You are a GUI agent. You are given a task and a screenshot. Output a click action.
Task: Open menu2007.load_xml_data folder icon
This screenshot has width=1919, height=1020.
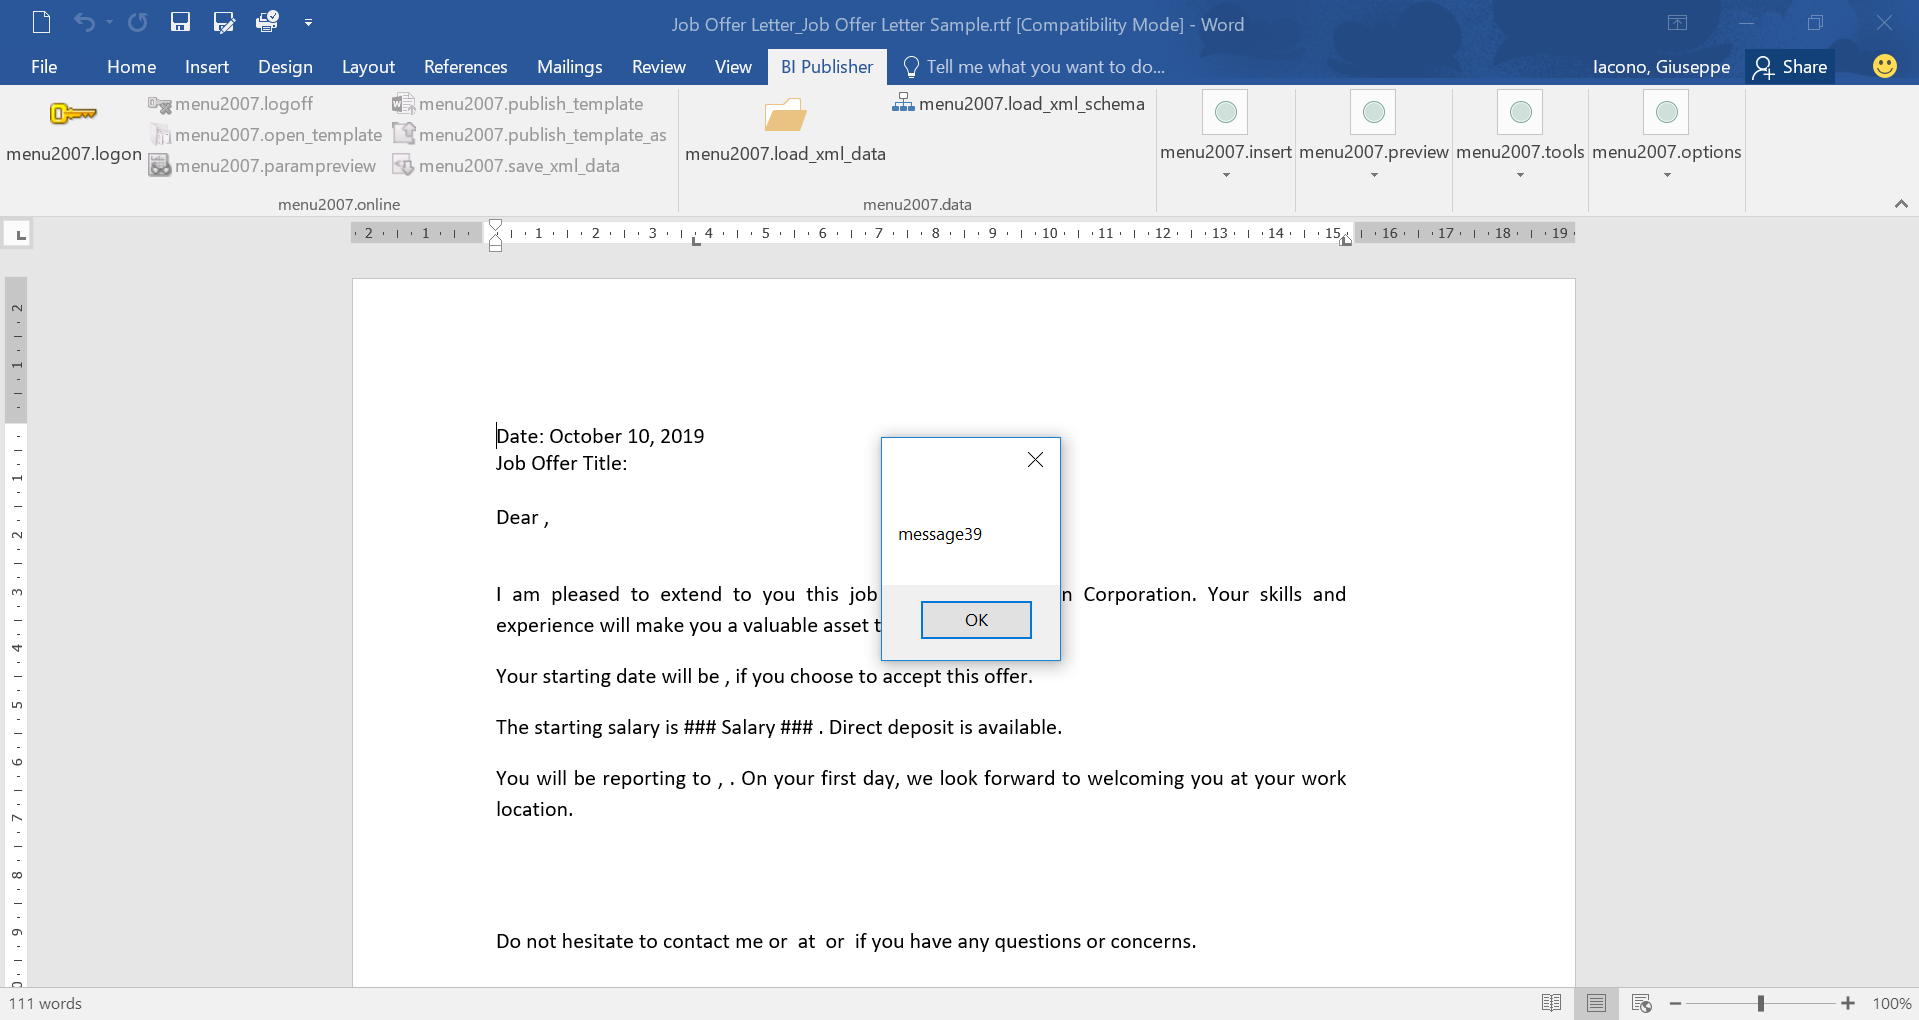tap(786, 118)
